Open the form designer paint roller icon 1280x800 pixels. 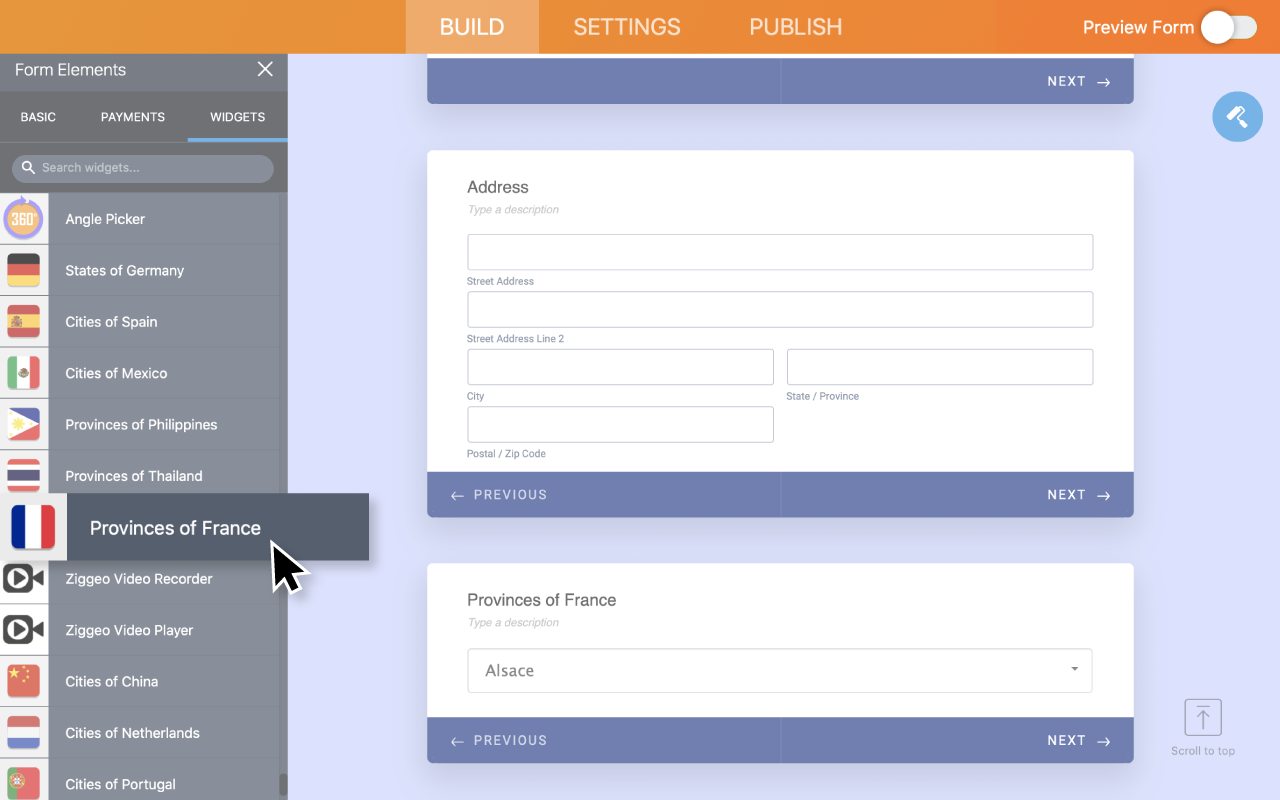tap(1237, 117)
